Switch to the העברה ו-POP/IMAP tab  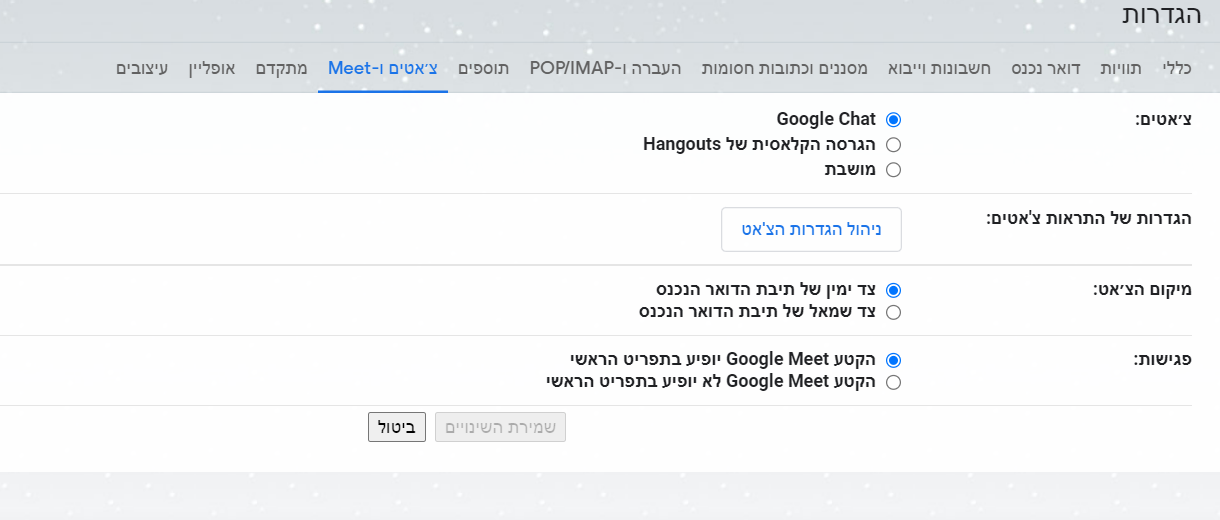pos(605,68)
